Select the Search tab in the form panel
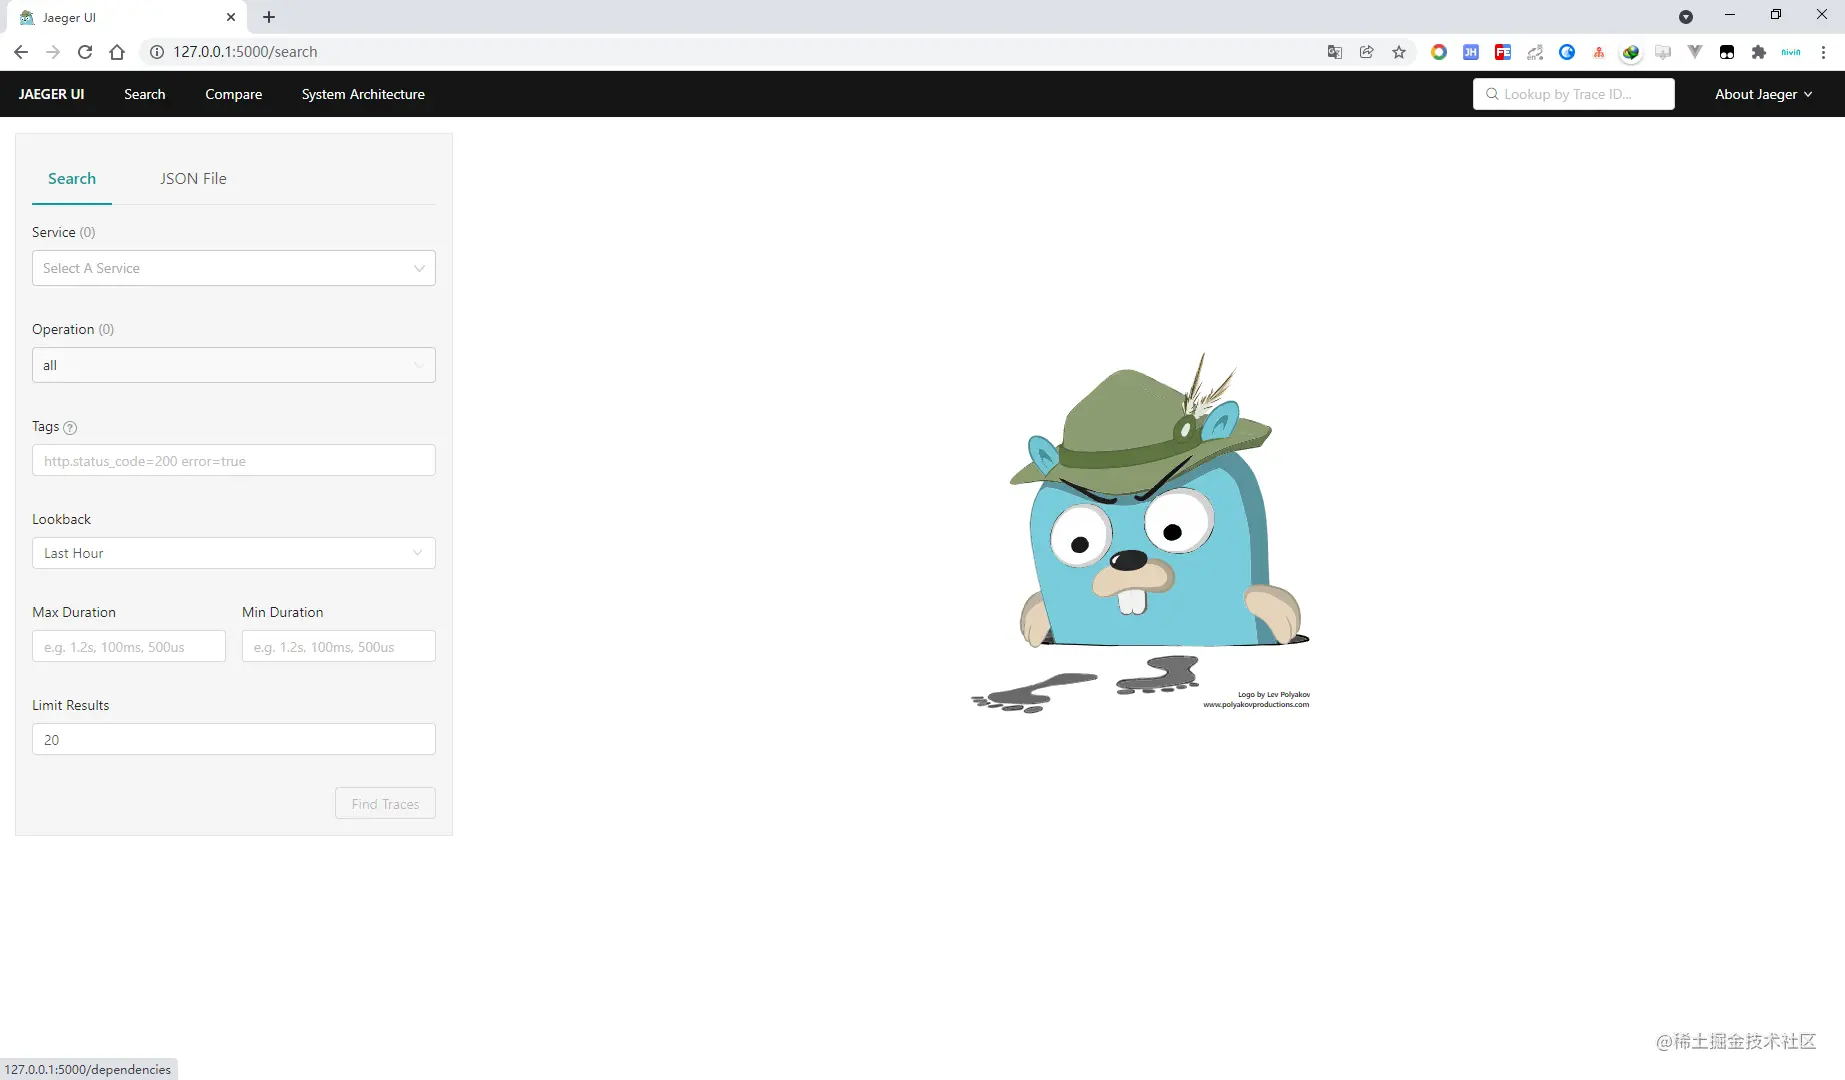Image resolution: width=1845 pixels, height=1080 pixels. point(72,178)
